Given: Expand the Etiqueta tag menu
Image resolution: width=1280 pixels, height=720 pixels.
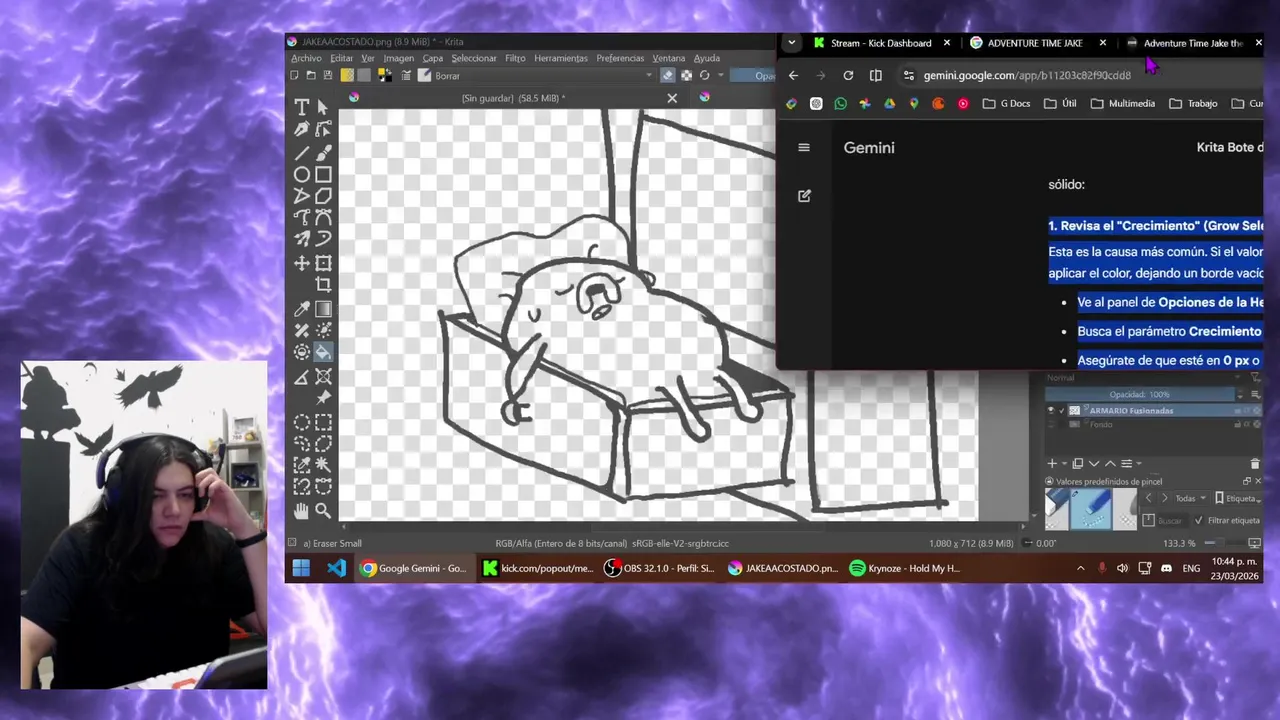Looking at the screenshot, I should coord(1238,498).
